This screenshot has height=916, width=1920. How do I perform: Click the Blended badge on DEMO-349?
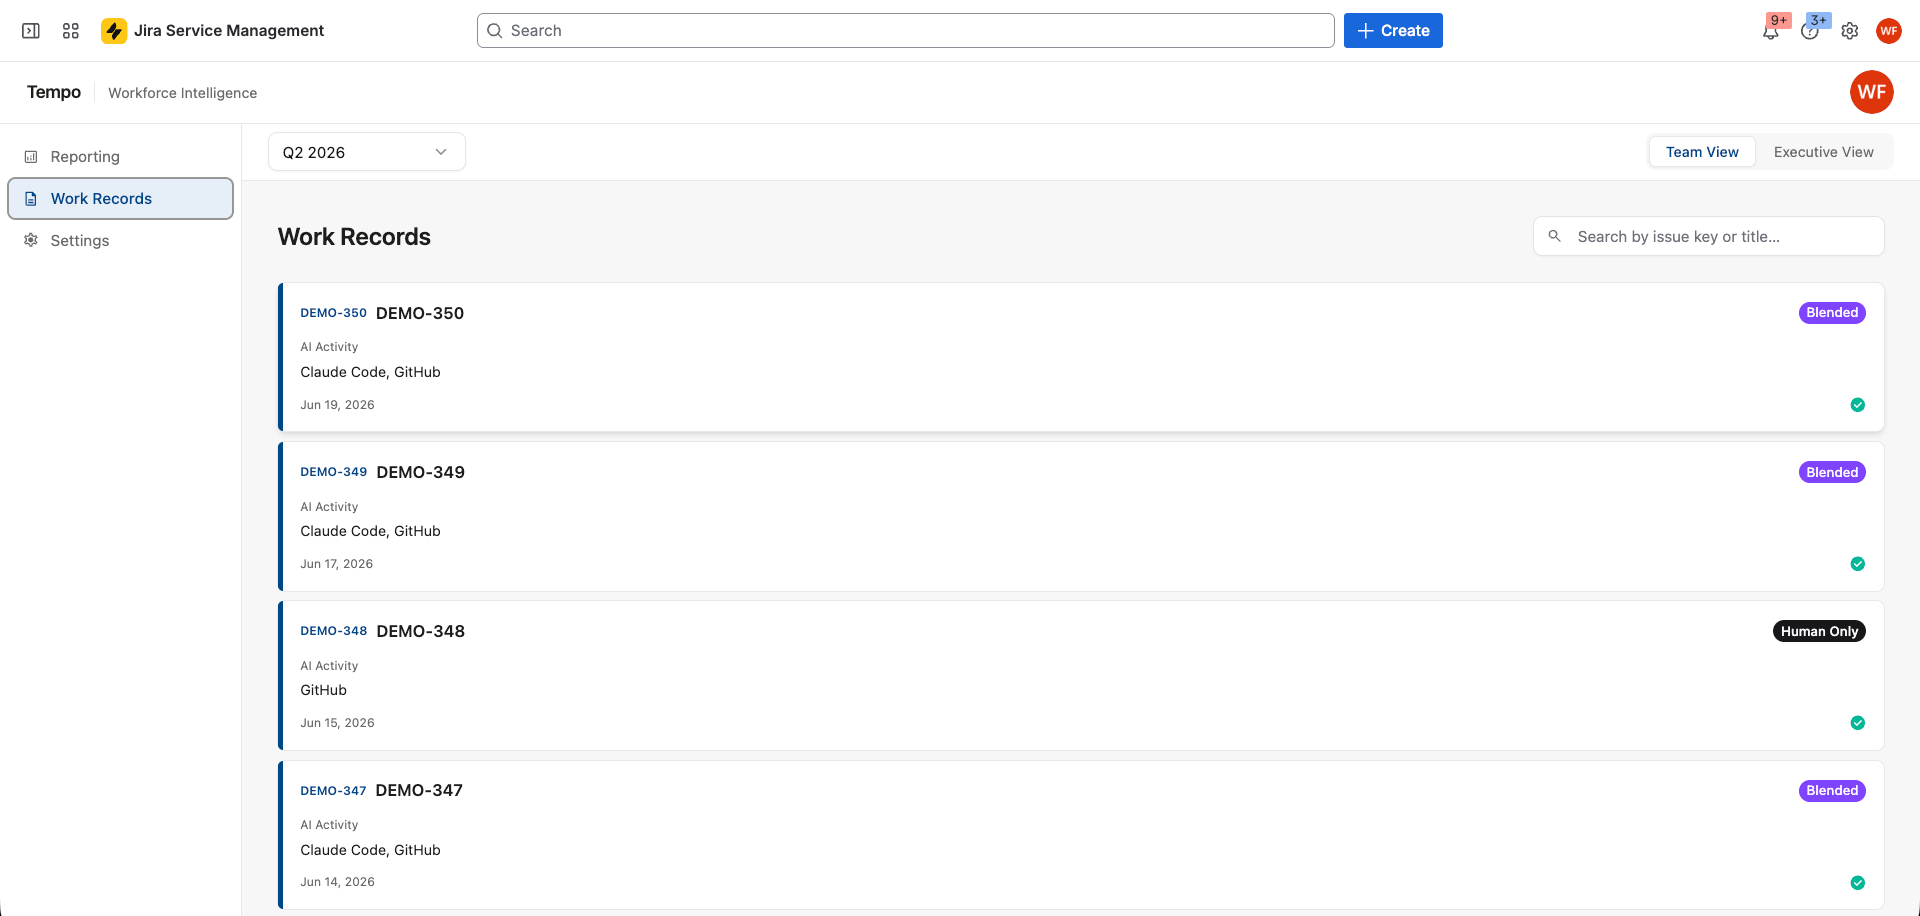click(x=1832, y=472)
